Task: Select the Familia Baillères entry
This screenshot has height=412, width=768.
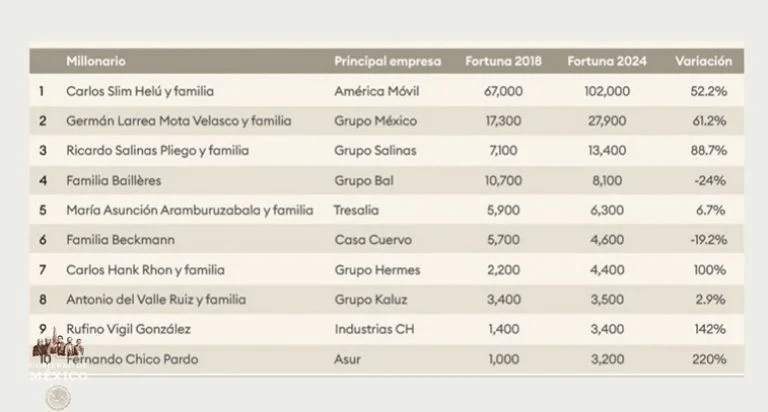Action: tap(113, 181)
